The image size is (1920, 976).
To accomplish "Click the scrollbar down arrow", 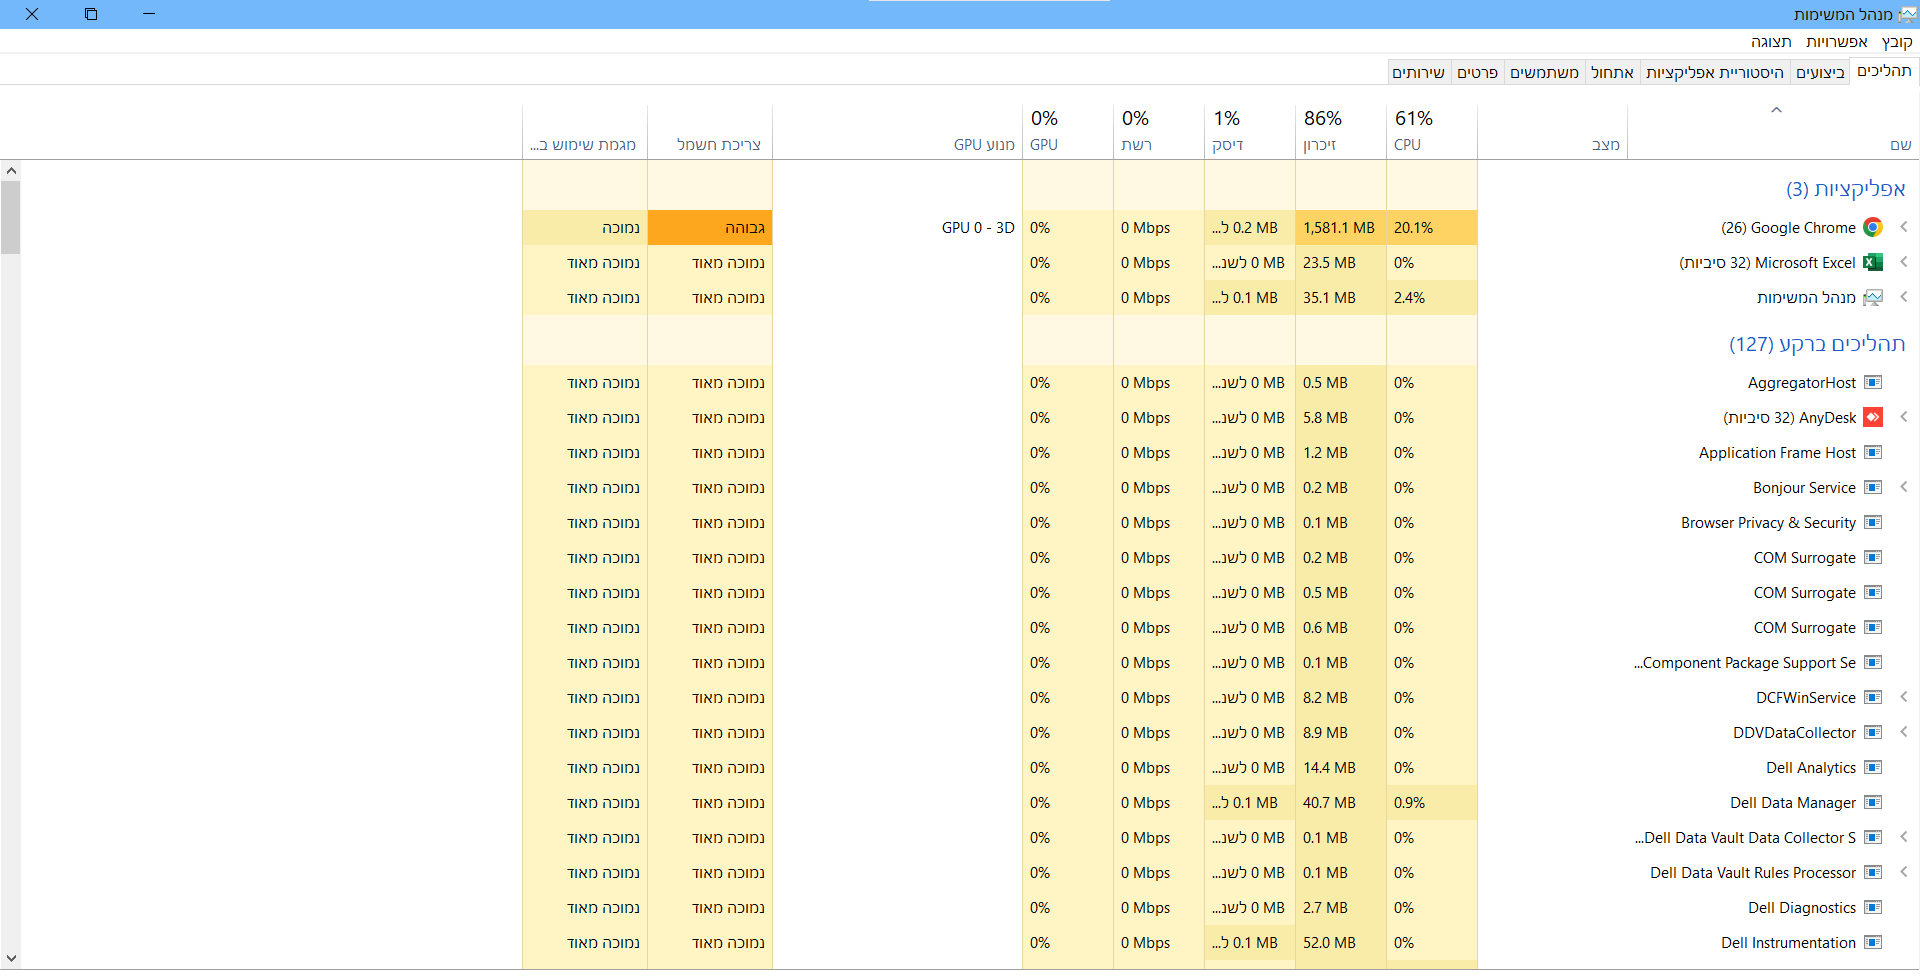I will coord(11,958).
